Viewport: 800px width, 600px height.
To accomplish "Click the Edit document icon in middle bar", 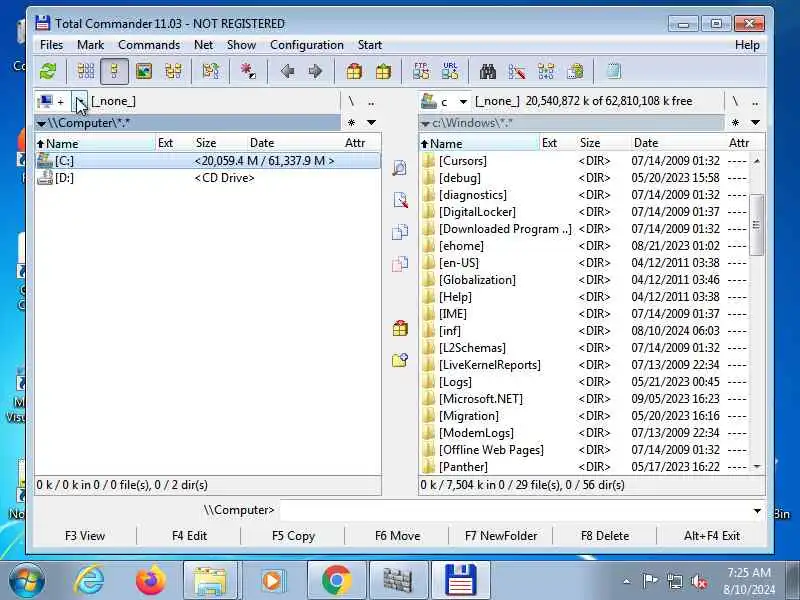I will pyautogui.click(x=401, y=200).
